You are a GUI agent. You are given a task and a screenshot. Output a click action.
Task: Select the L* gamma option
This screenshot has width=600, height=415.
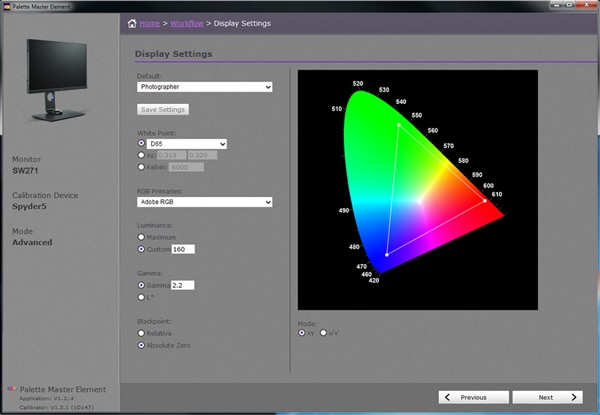click(141, 296)
